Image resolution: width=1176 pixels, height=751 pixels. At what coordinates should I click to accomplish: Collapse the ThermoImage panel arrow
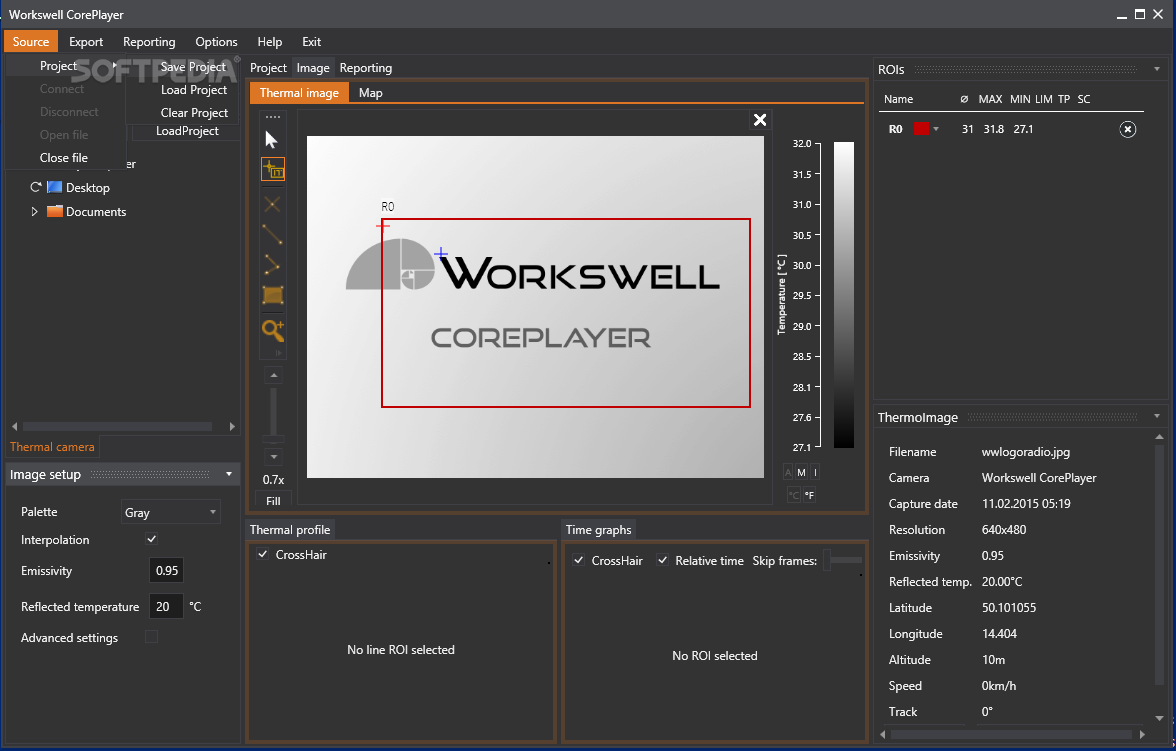point(1156,416)
